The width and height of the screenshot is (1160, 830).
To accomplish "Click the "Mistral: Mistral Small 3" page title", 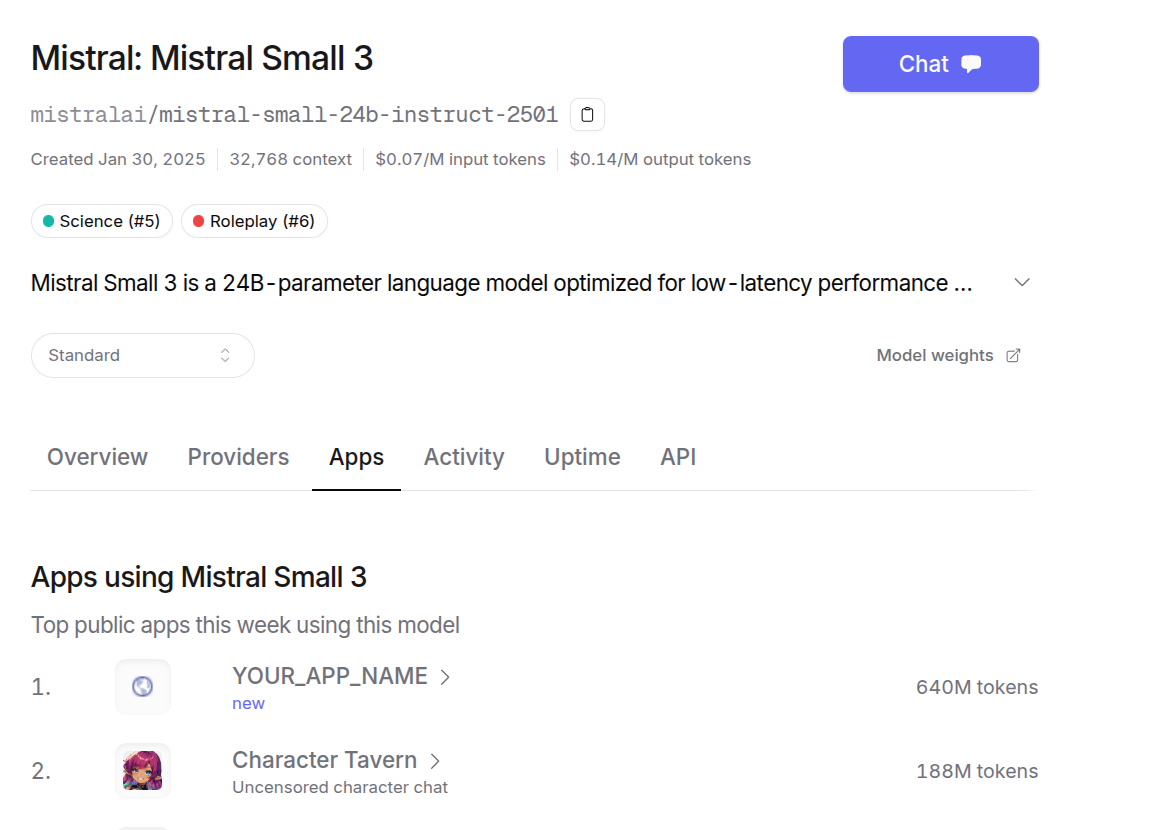I will 202,58.
